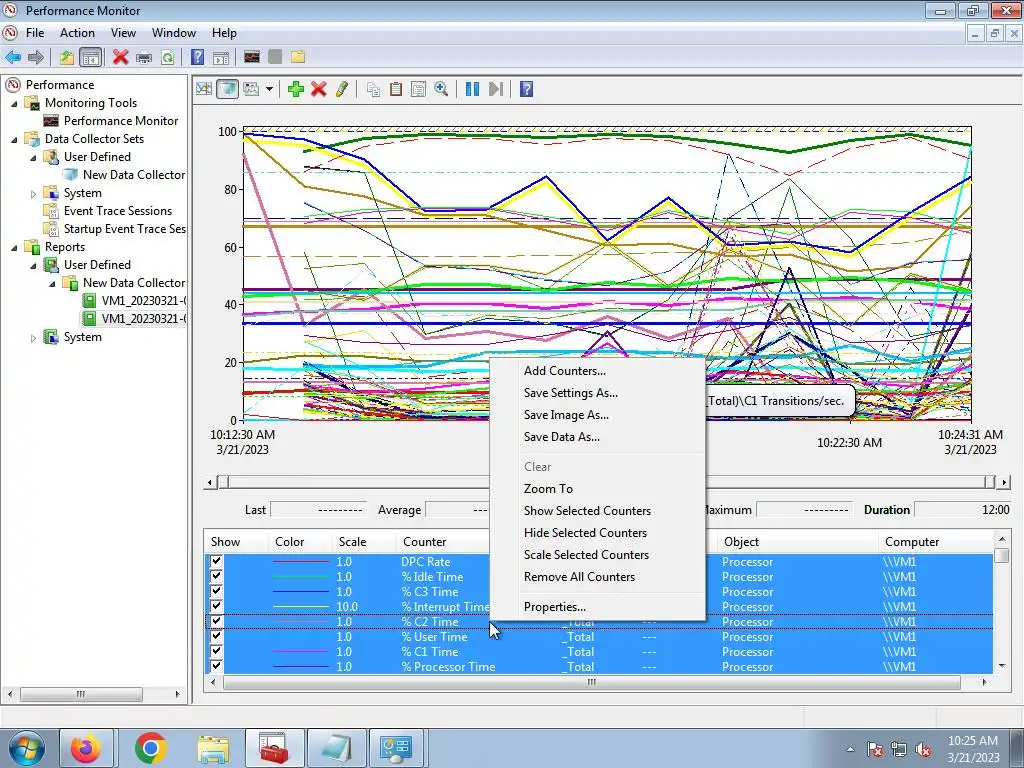Click the time range slider left handle

click(224, 482)
